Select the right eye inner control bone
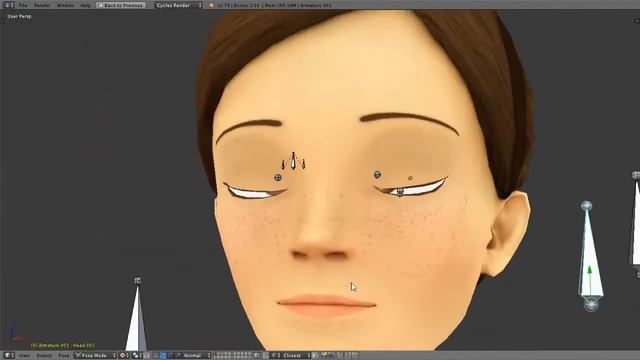This screenshot has height=360, width=640. coord(378,175)
